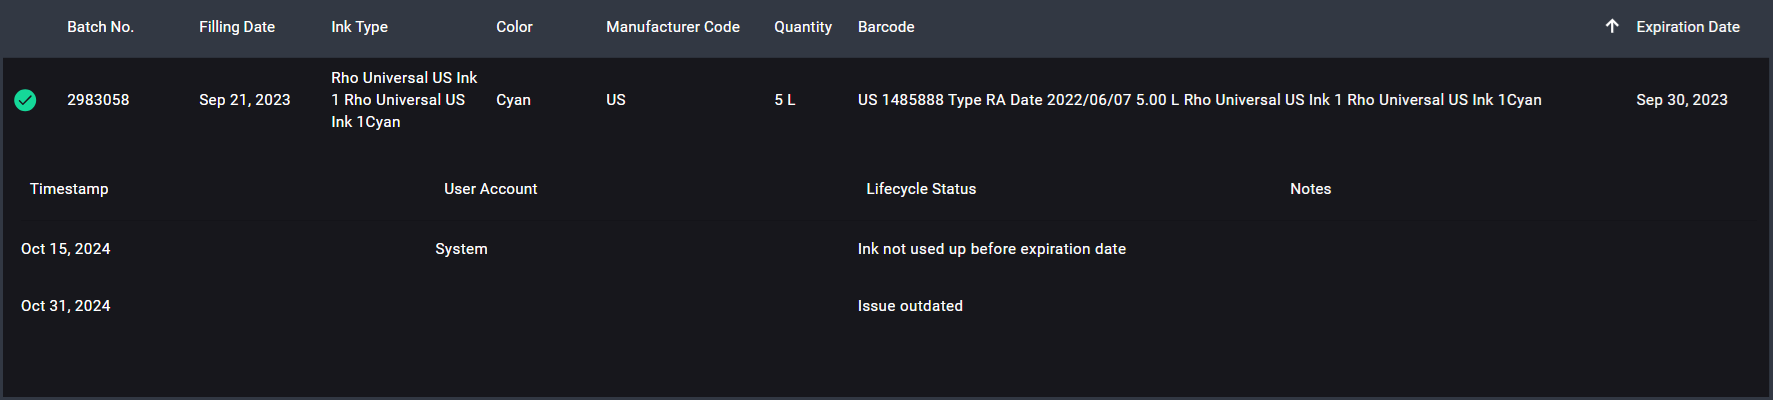This screenshot has height=400, width=1773.
Task: Select the Oct 15, 2024 history row
Action: click(66, 249)
